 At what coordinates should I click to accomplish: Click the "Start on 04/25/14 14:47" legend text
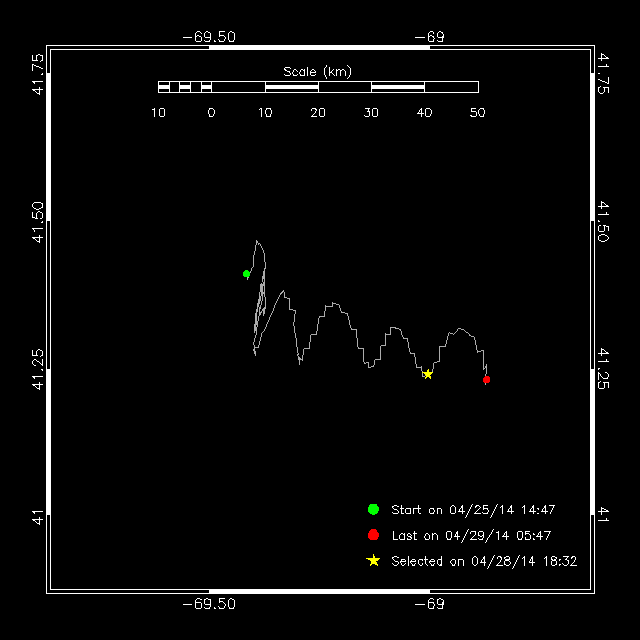click(x=473, y=509)
